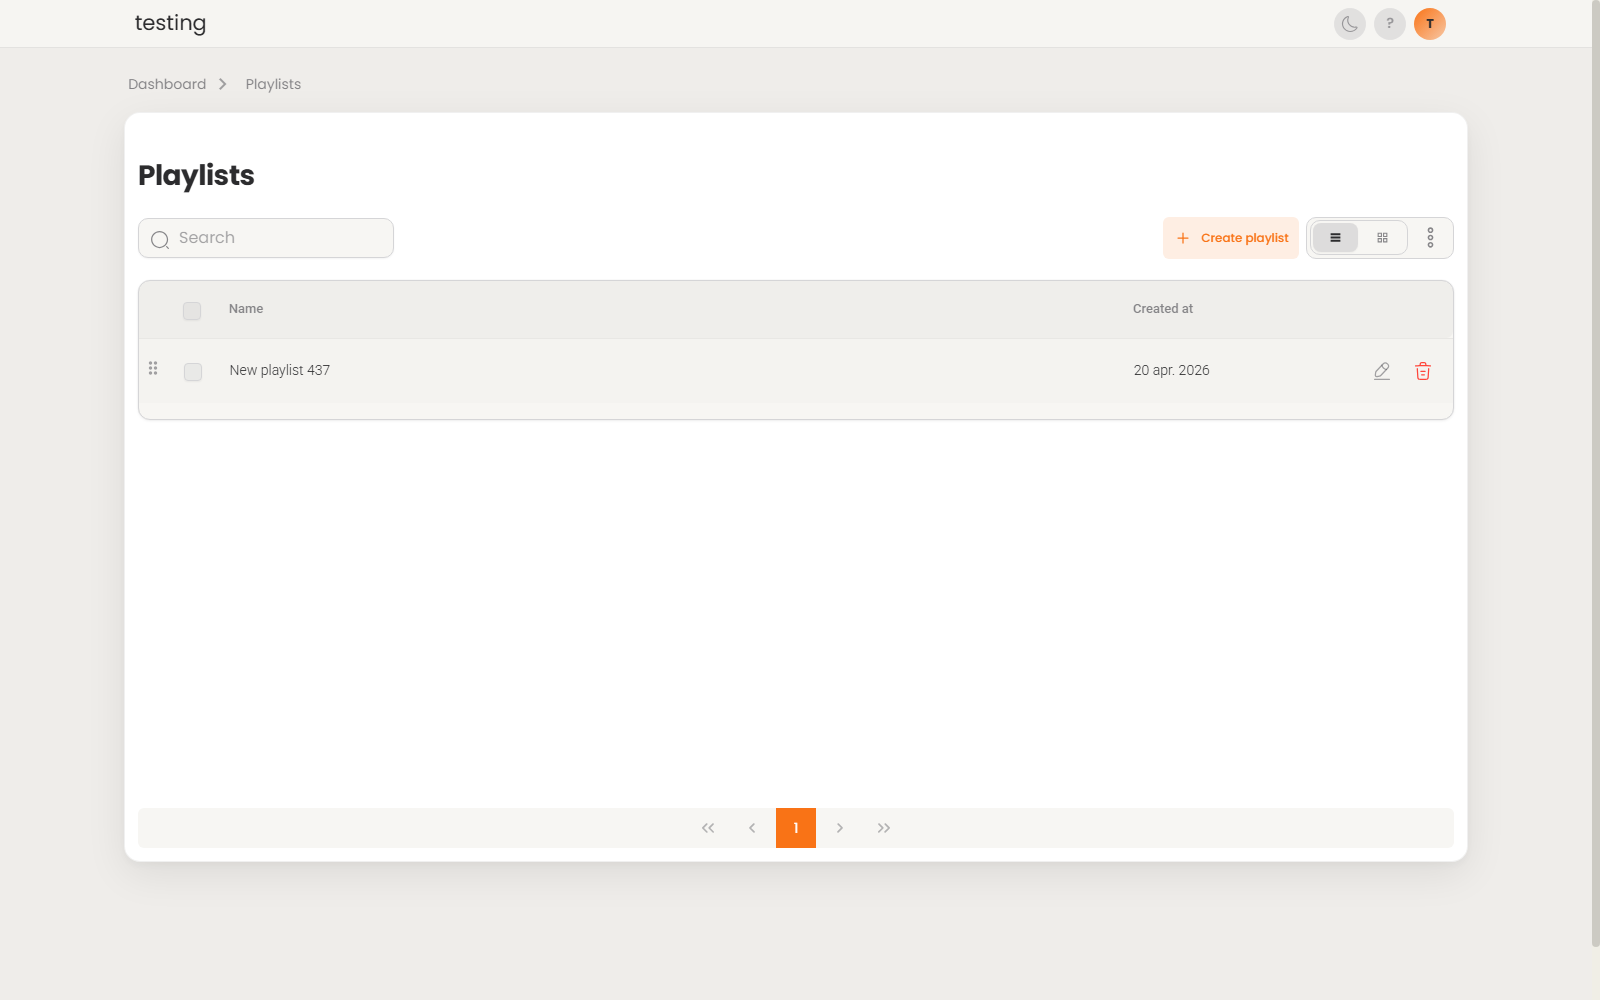Image resolution: width=1600 pixels, height=1000 pixels.
Task: Jump to last page
Action: tap(884, 828)
